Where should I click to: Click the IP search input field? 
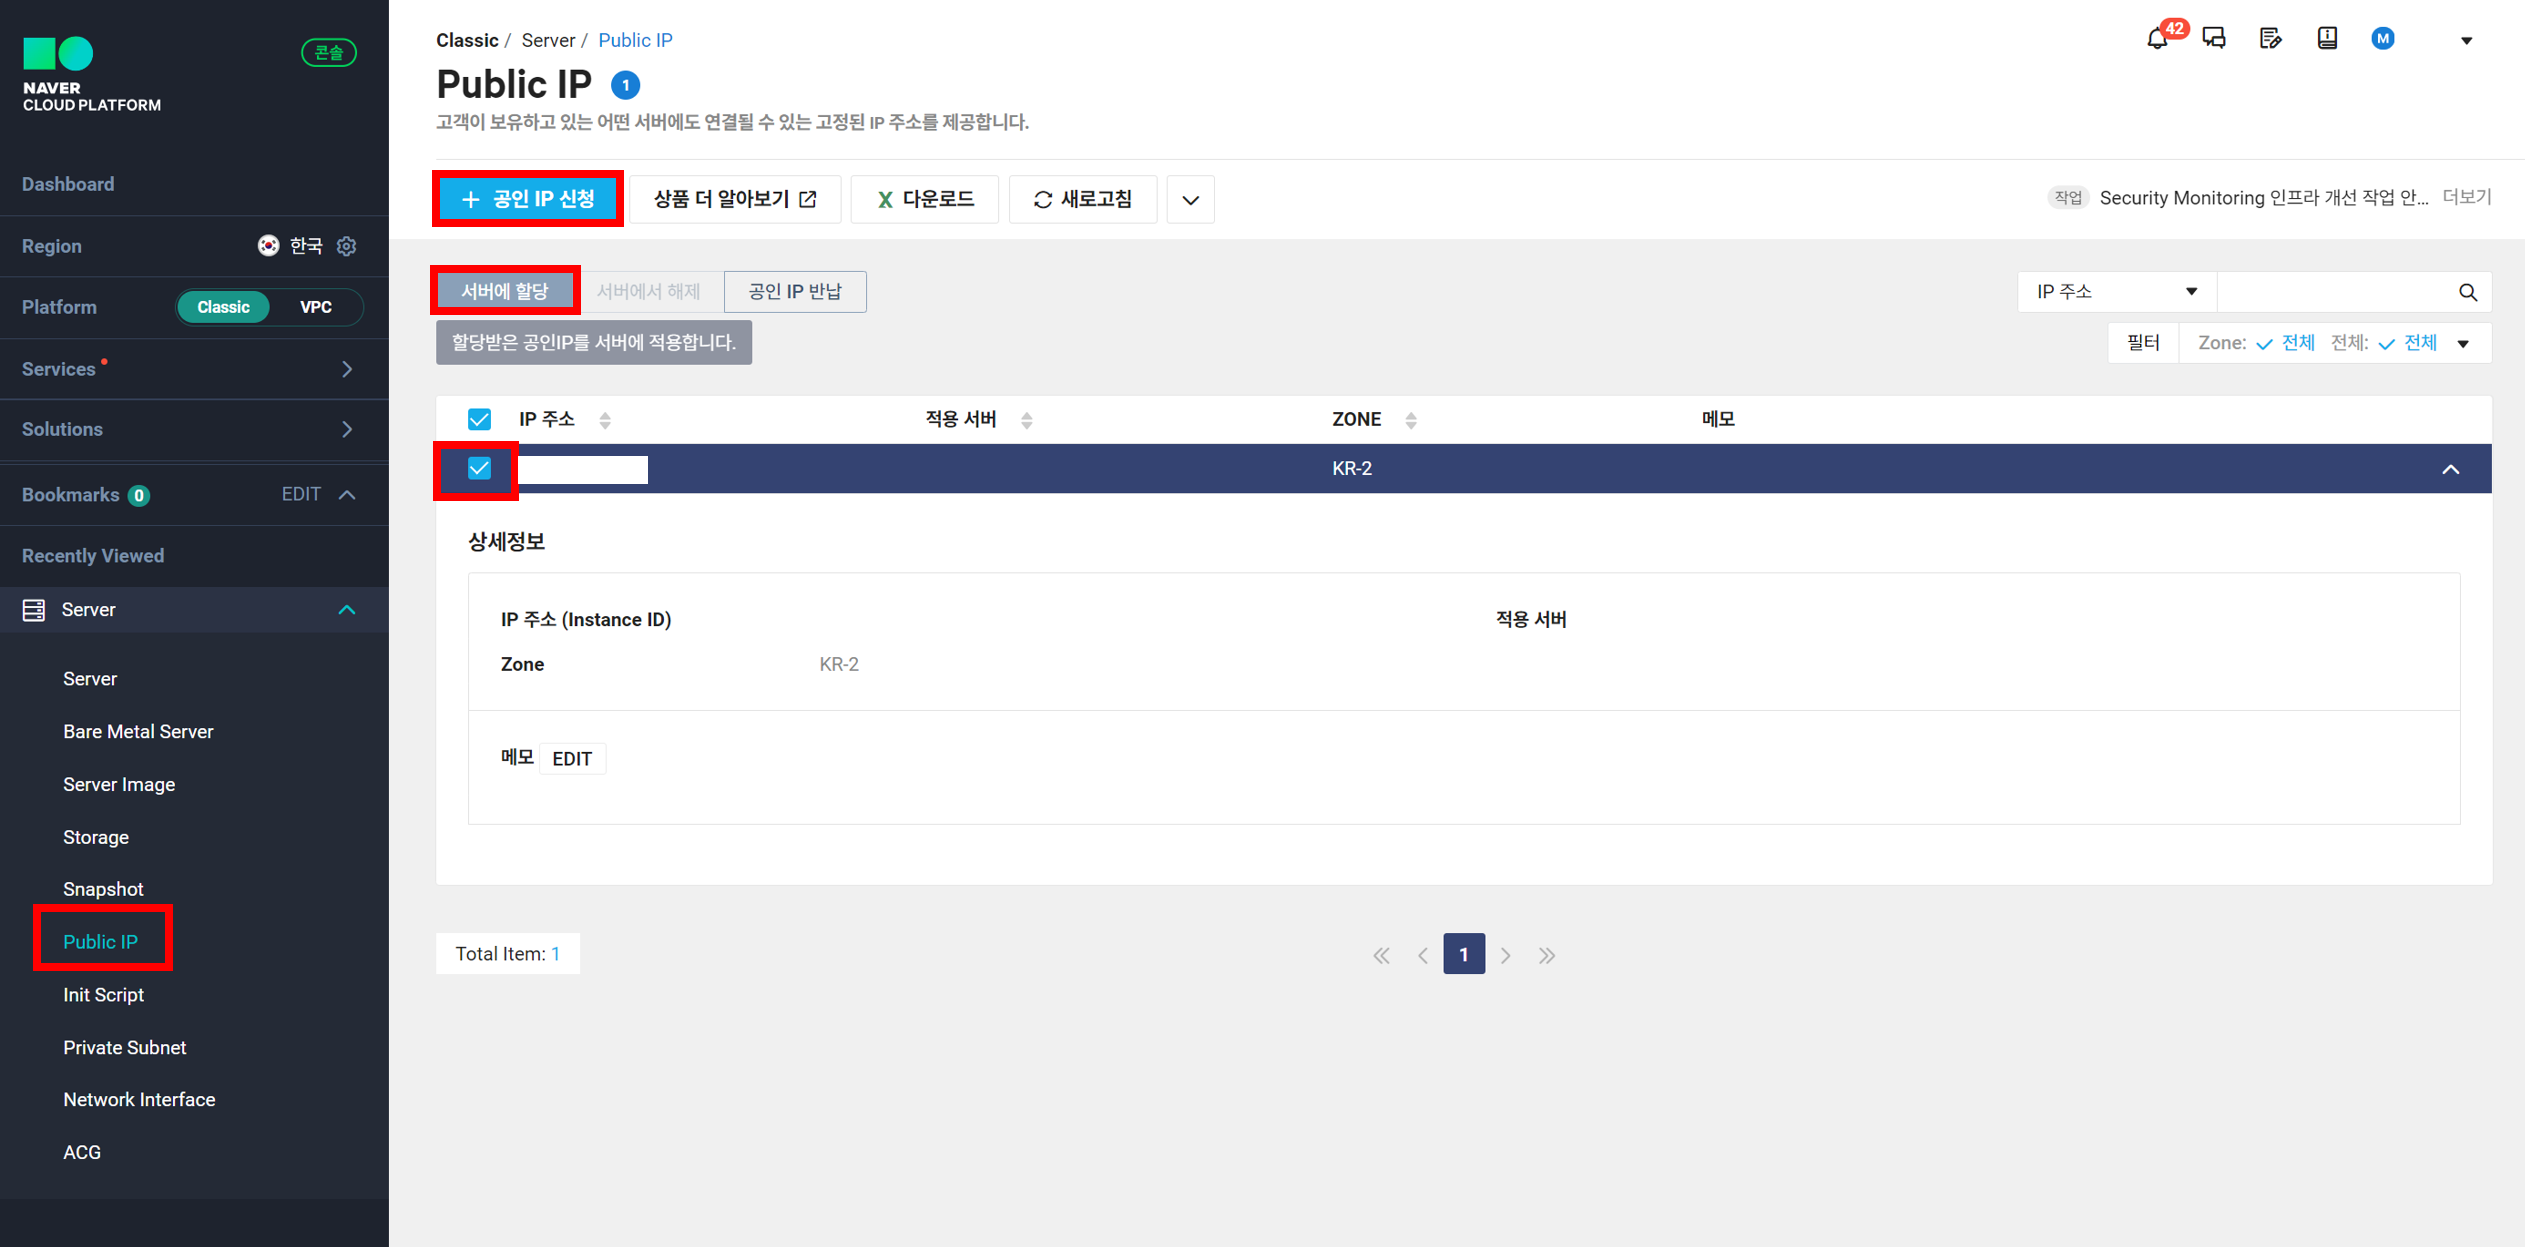click(x=2335, y=292)
